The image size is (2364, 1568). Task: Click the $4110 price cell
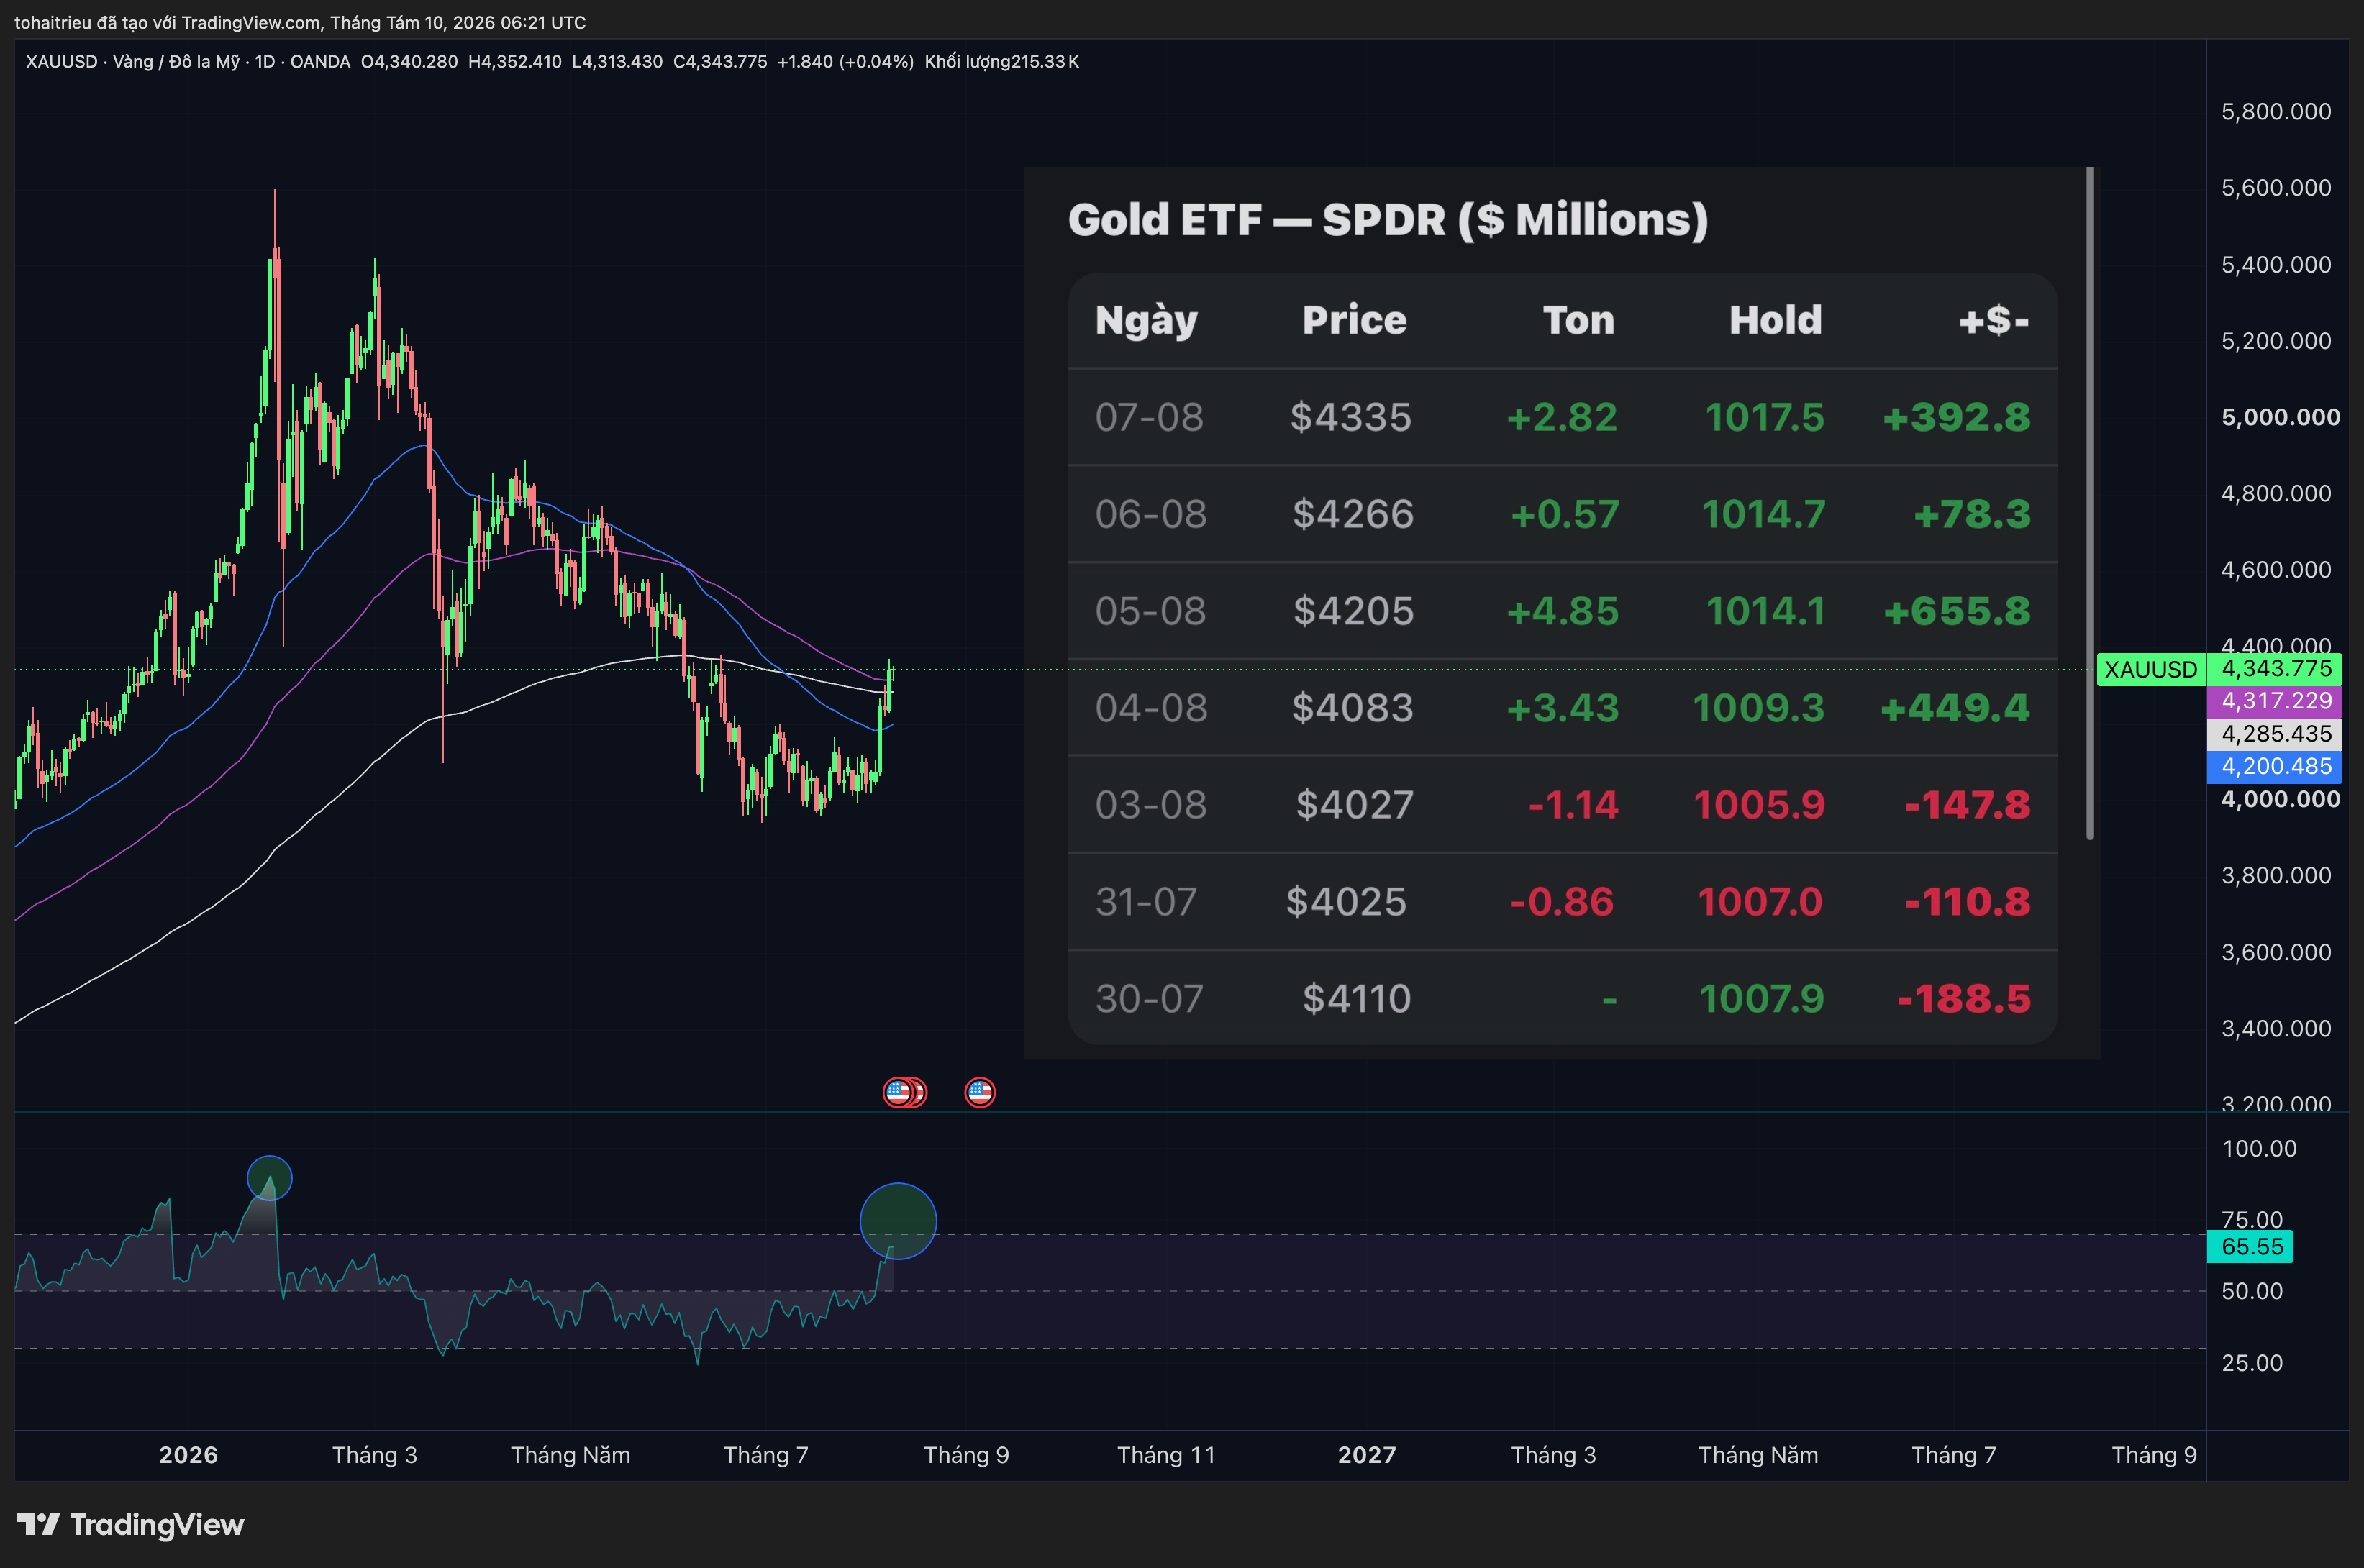(1356, 999)
